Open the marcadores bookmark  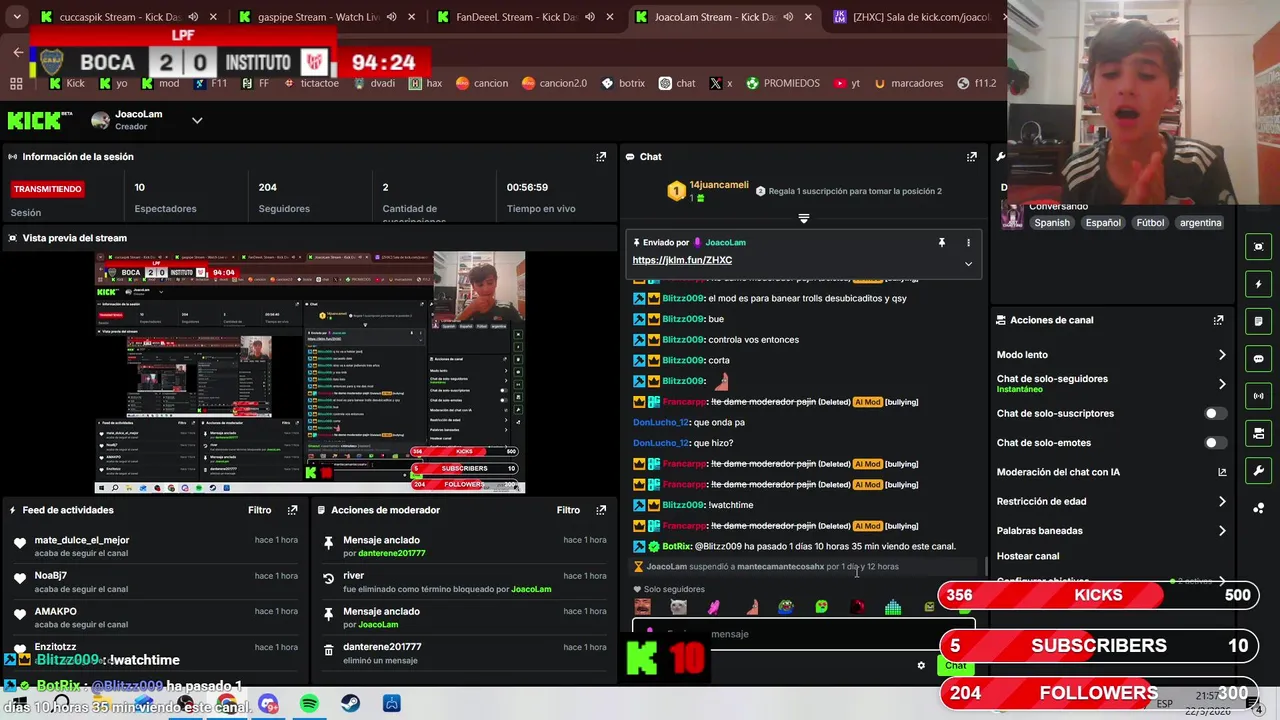pyautogui.click(x=909, y=83)
